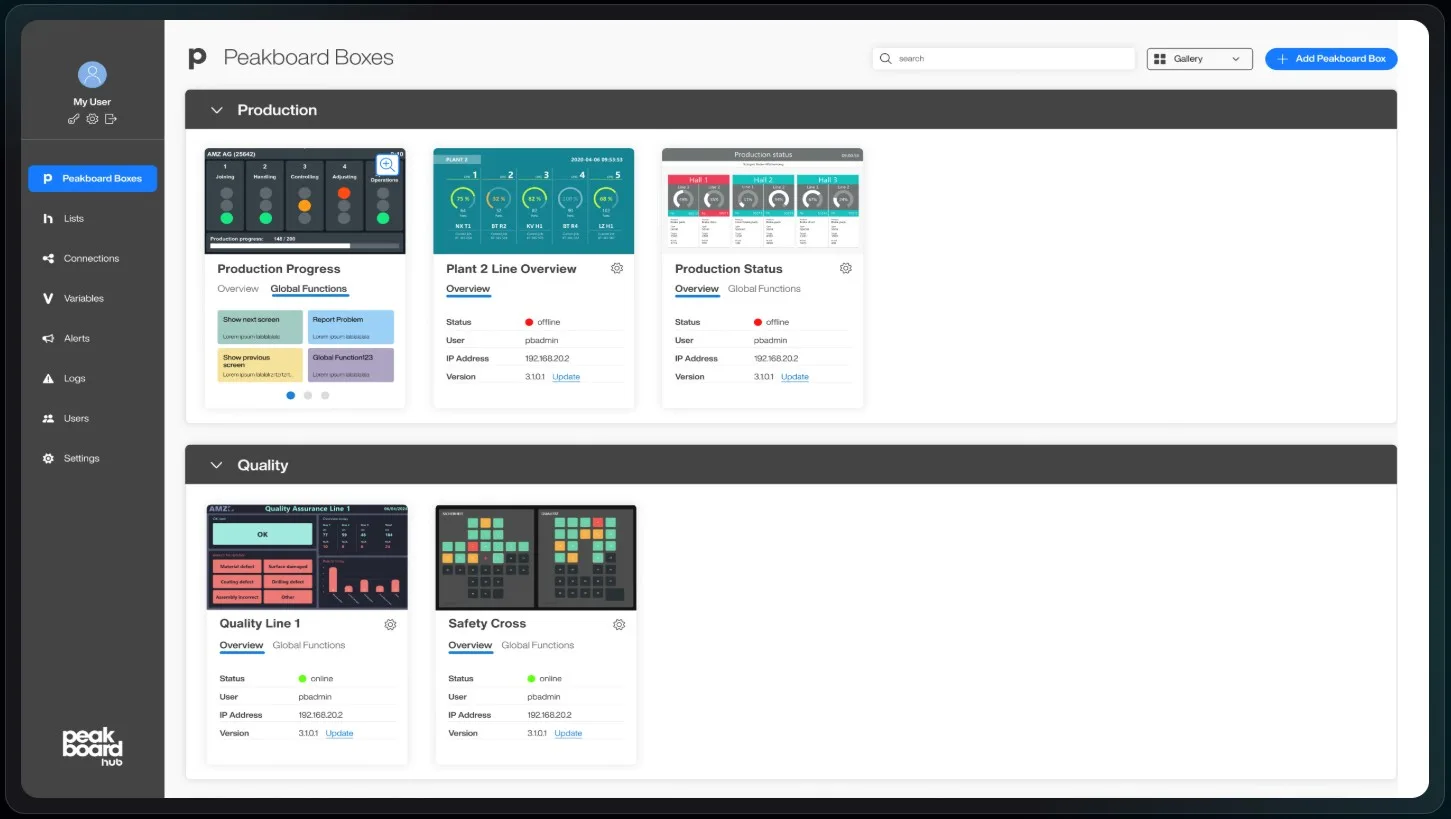Click the Logs warning triangle icon
Viewport: 1451px width, 819px height.
[48, 378]
